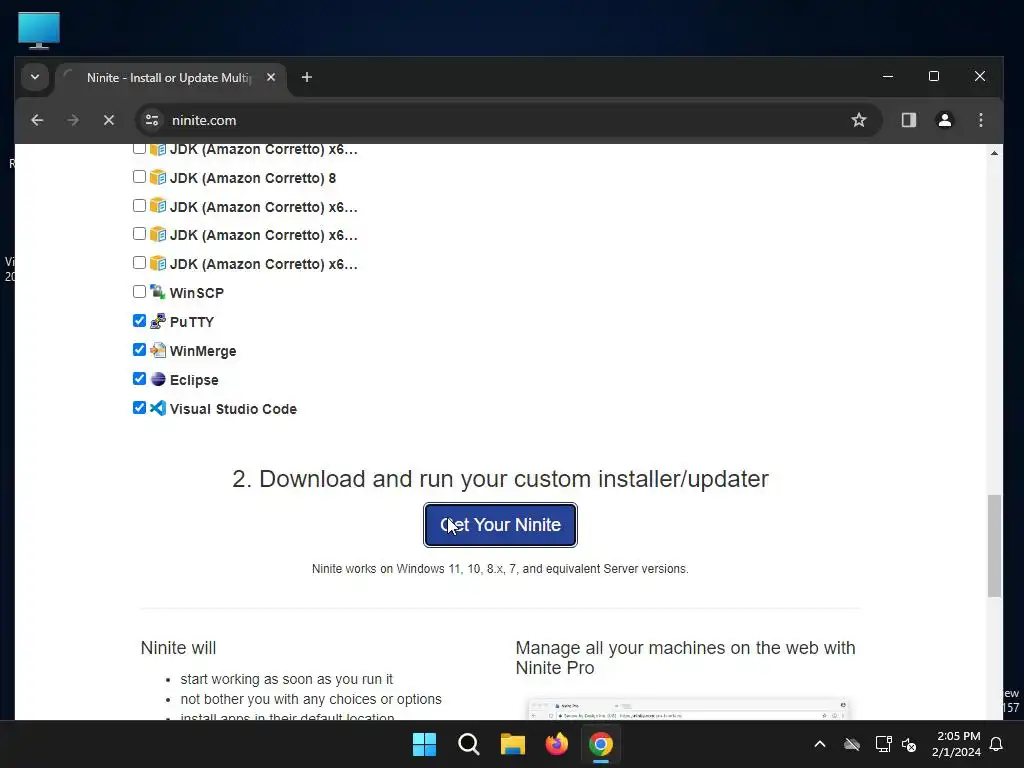Select the Ninite - Install or Update tab

coord(170,78)
